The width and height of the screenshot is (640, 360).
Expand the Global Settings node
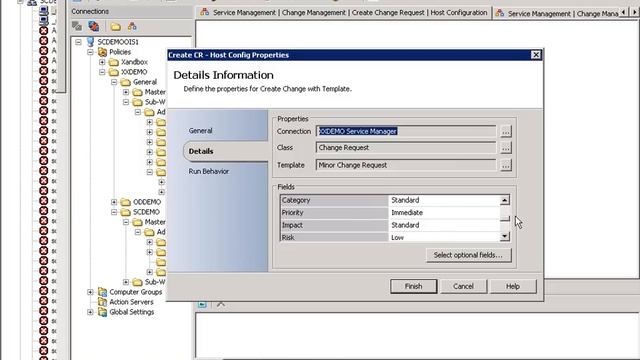click(x=90, y=312)
